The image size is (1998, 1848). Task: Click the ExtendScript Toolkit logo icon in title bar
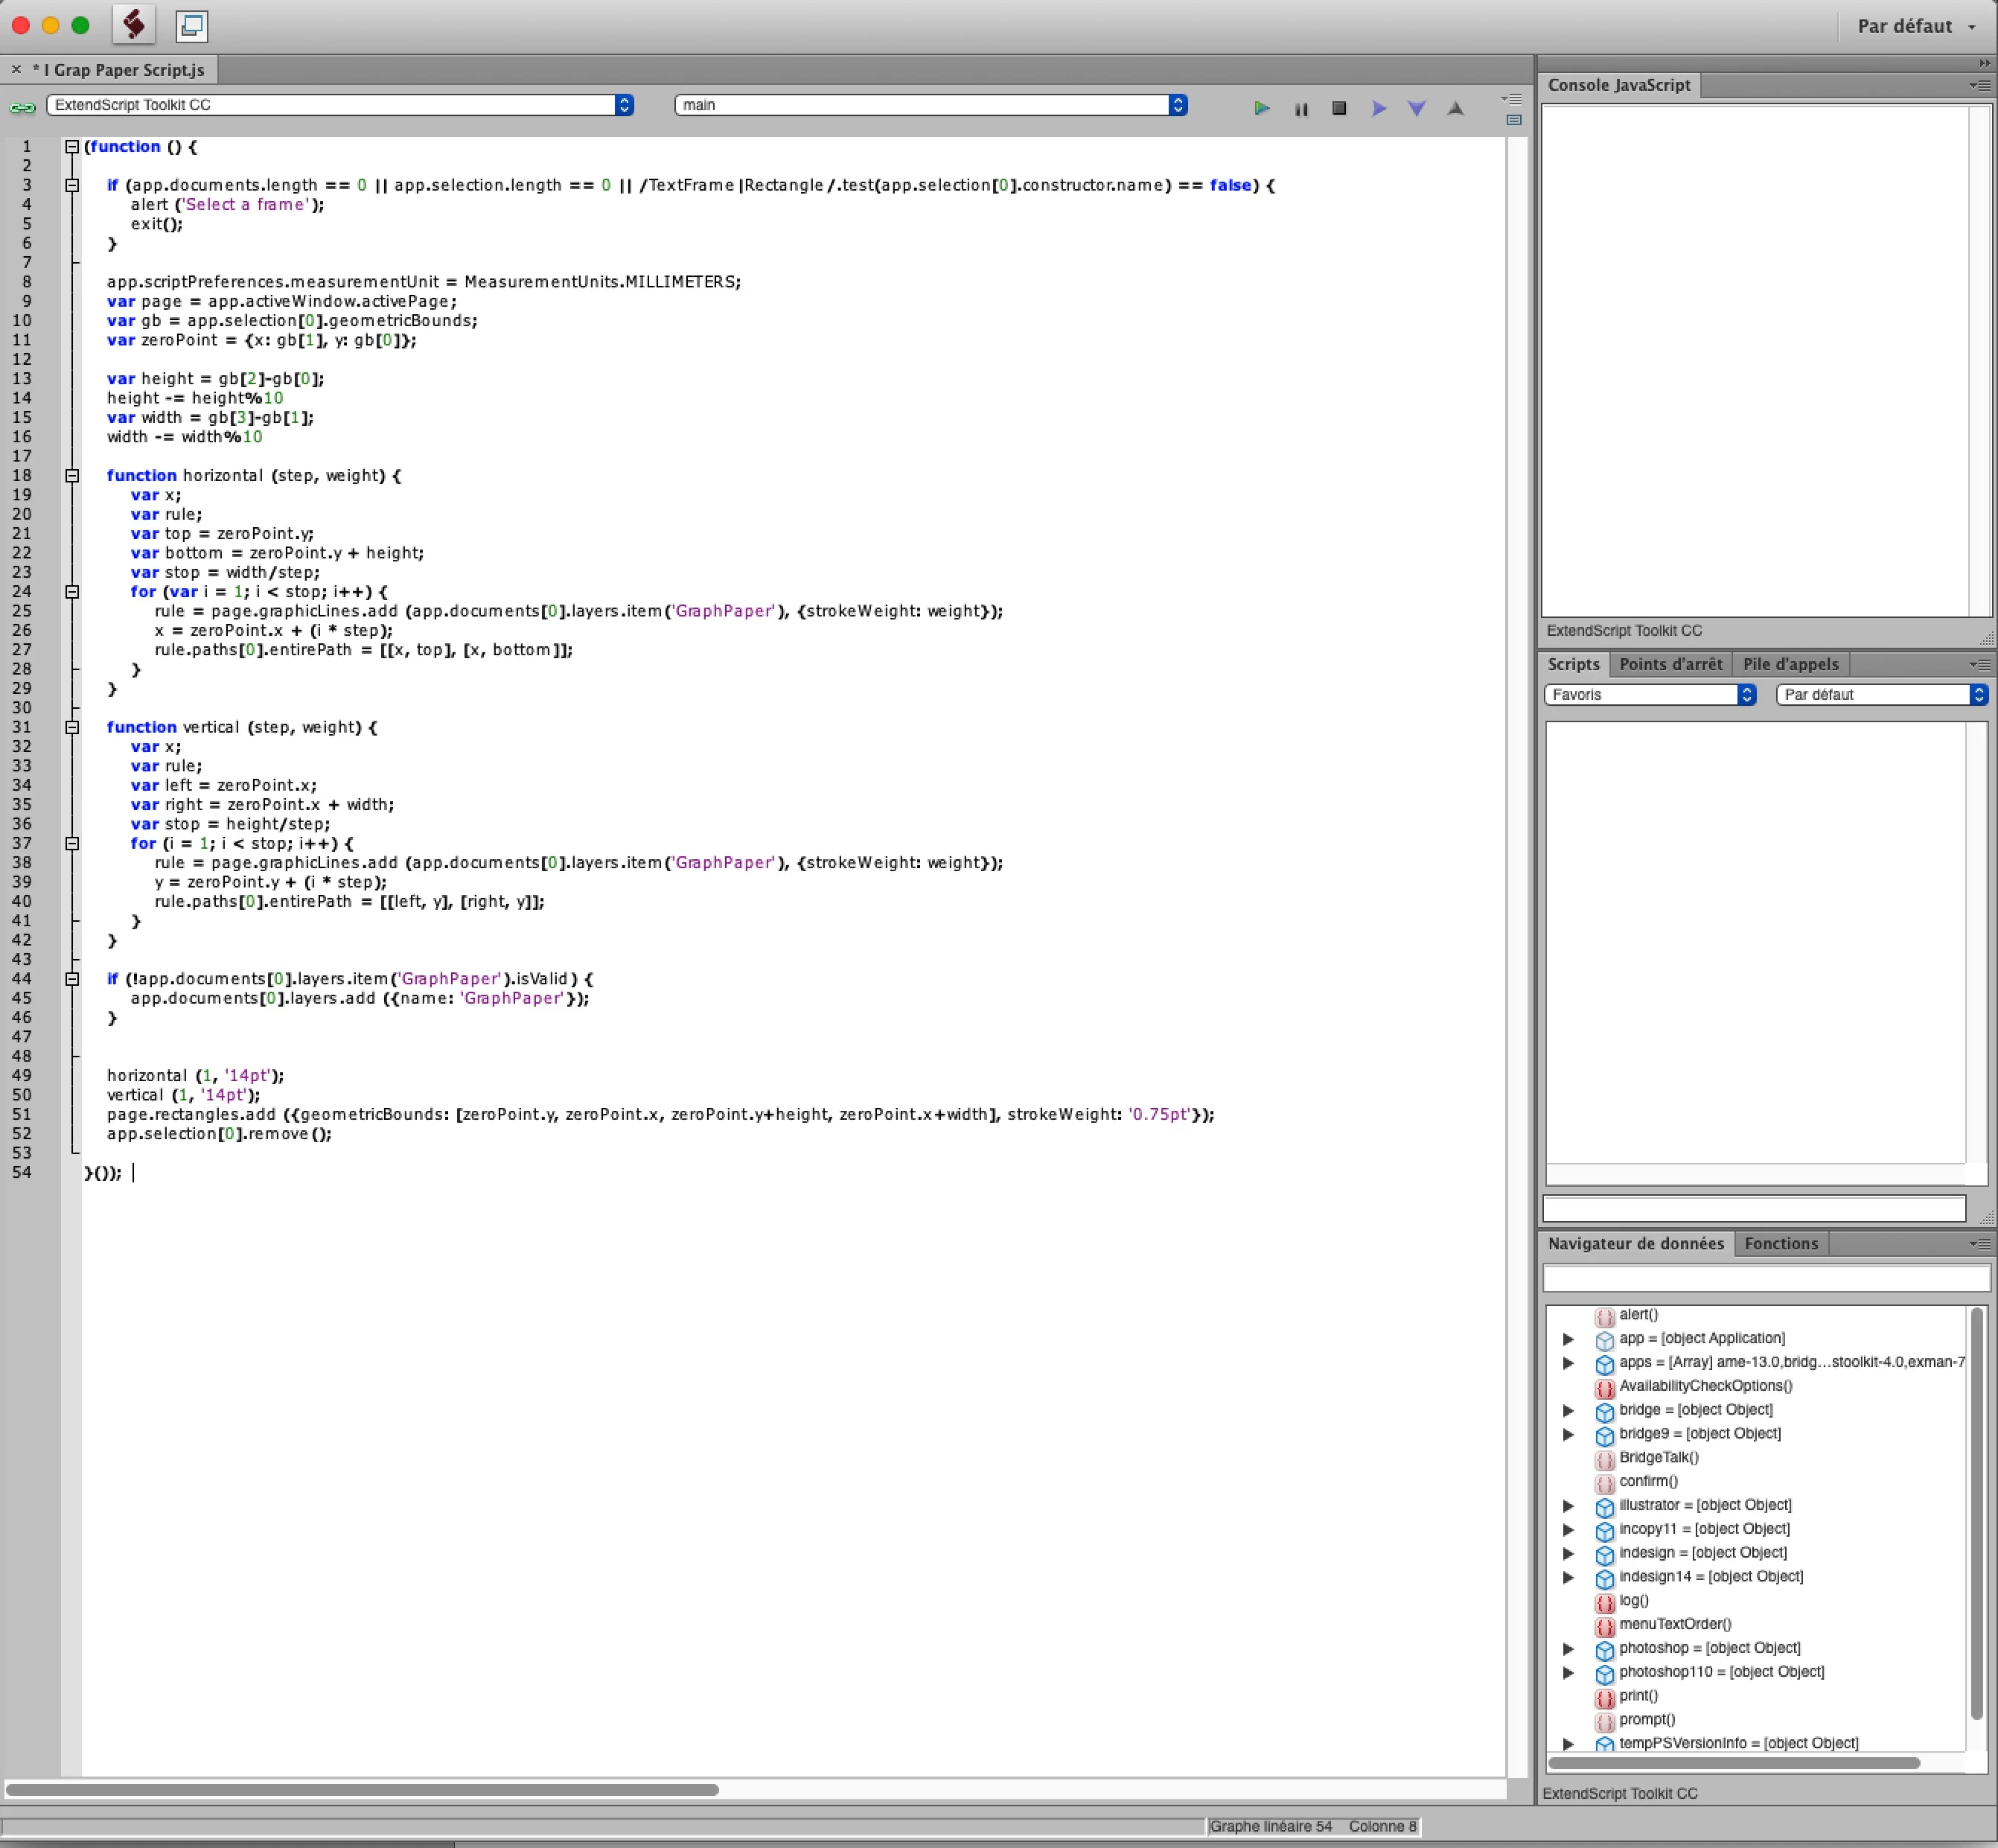click(134, 25)
